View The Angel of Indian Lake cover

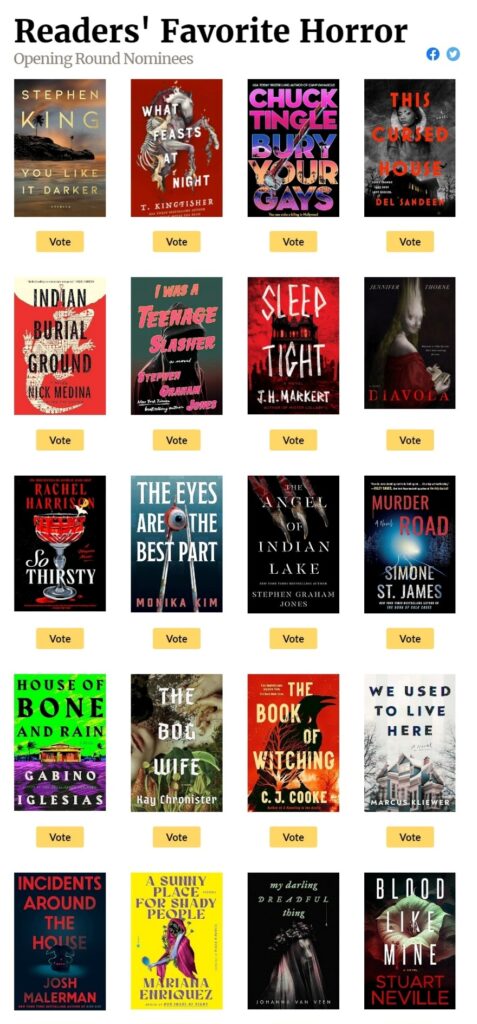click(293, 544)
